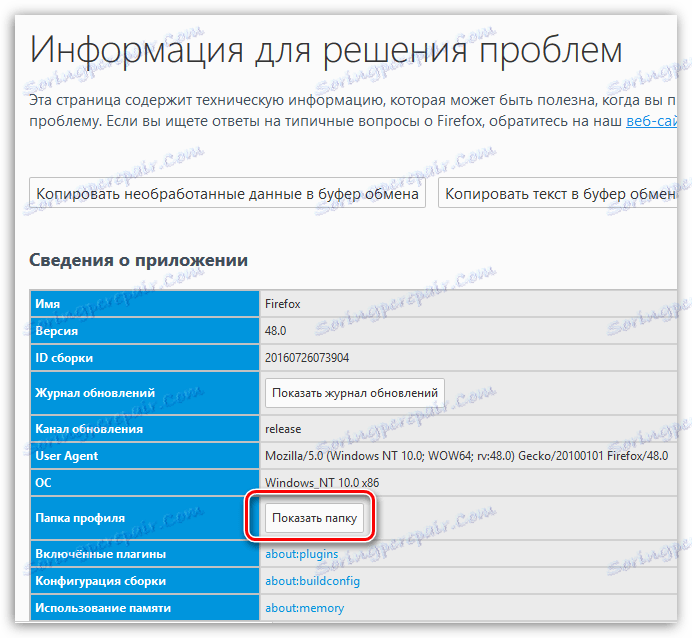
Task: Select the version value '48.0'
Action: coord(275,331)
